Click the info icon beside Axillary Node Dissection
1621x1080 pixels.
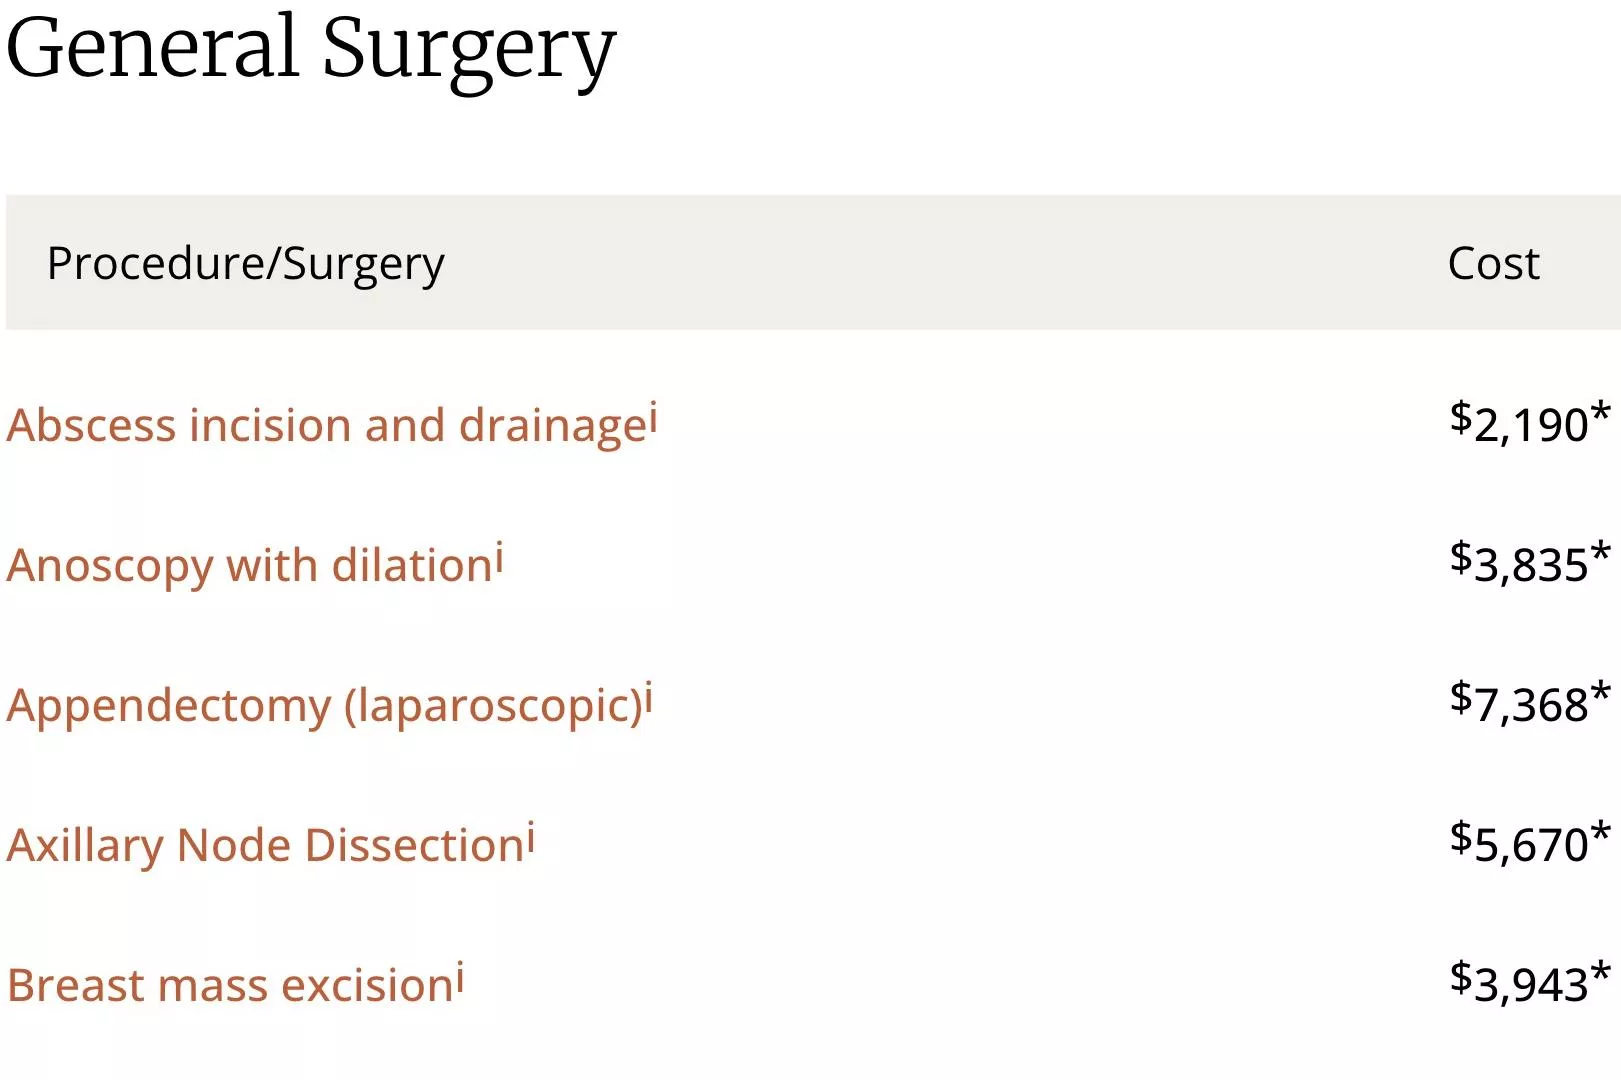pos(531,839)
